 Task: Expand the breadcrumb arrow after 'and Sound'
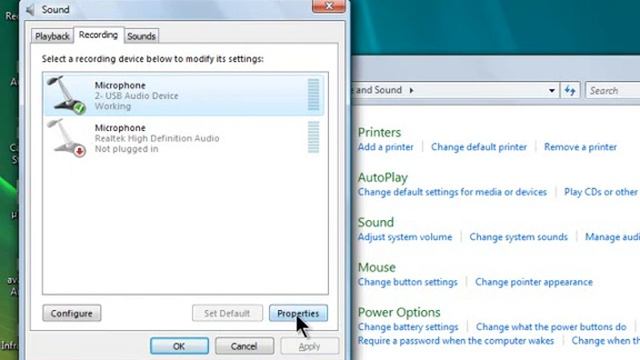click(411, 90)
